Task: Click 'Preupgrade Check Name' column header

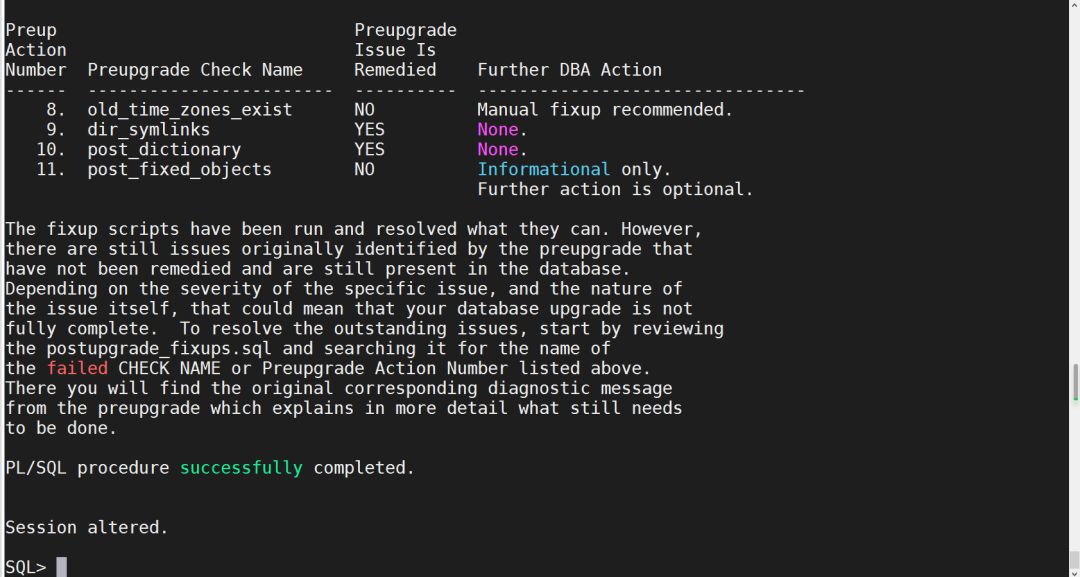Action: point(195,70)
